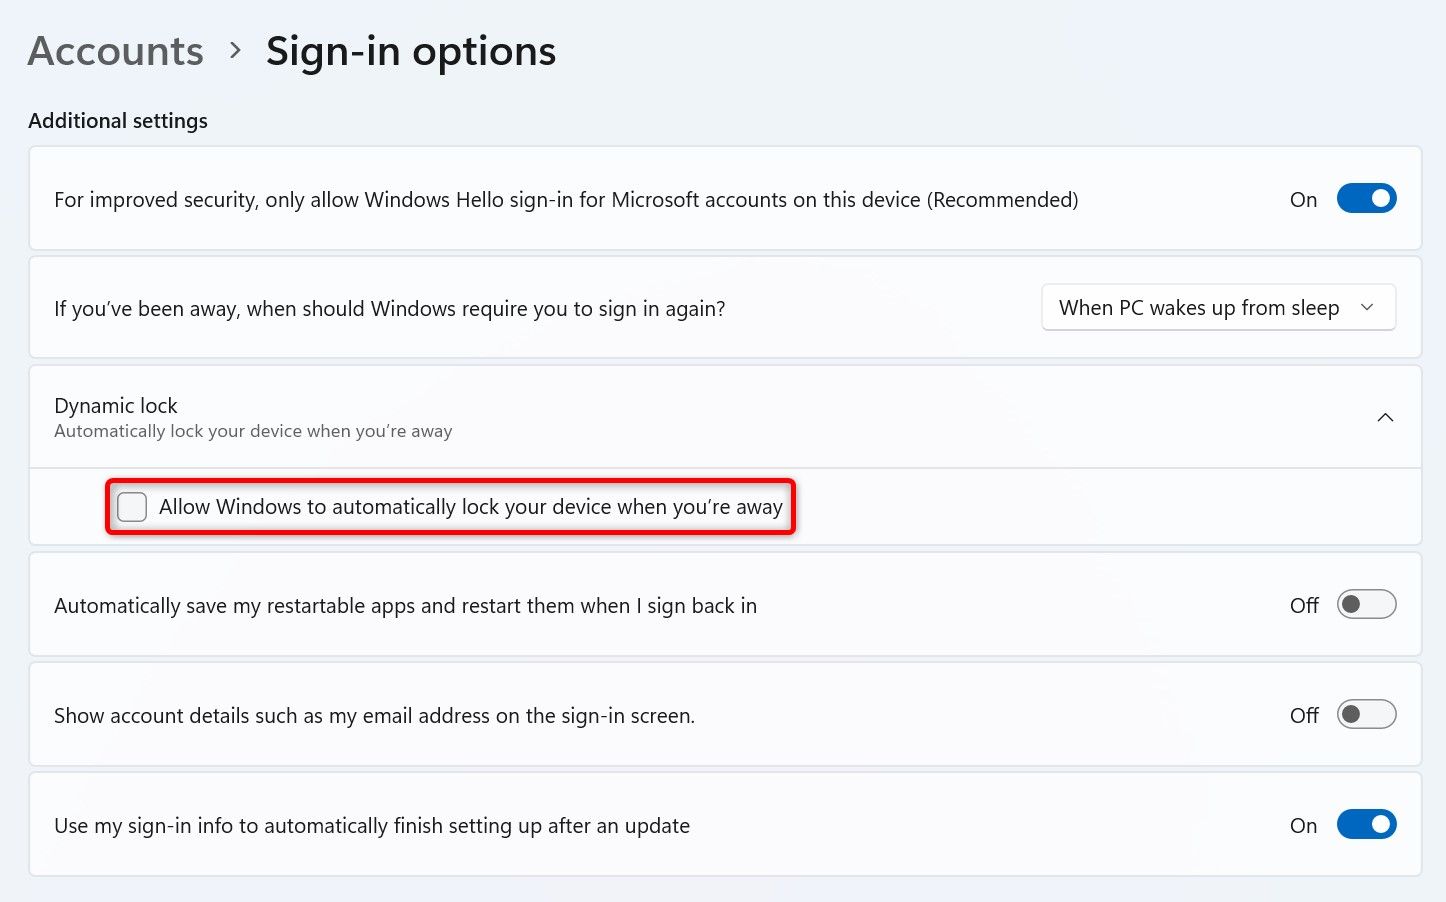The width and height of the screenshot is (1446, 902).
Task: Open the sign-in requirement dropdown
Action: click(x=1218, y=307)
